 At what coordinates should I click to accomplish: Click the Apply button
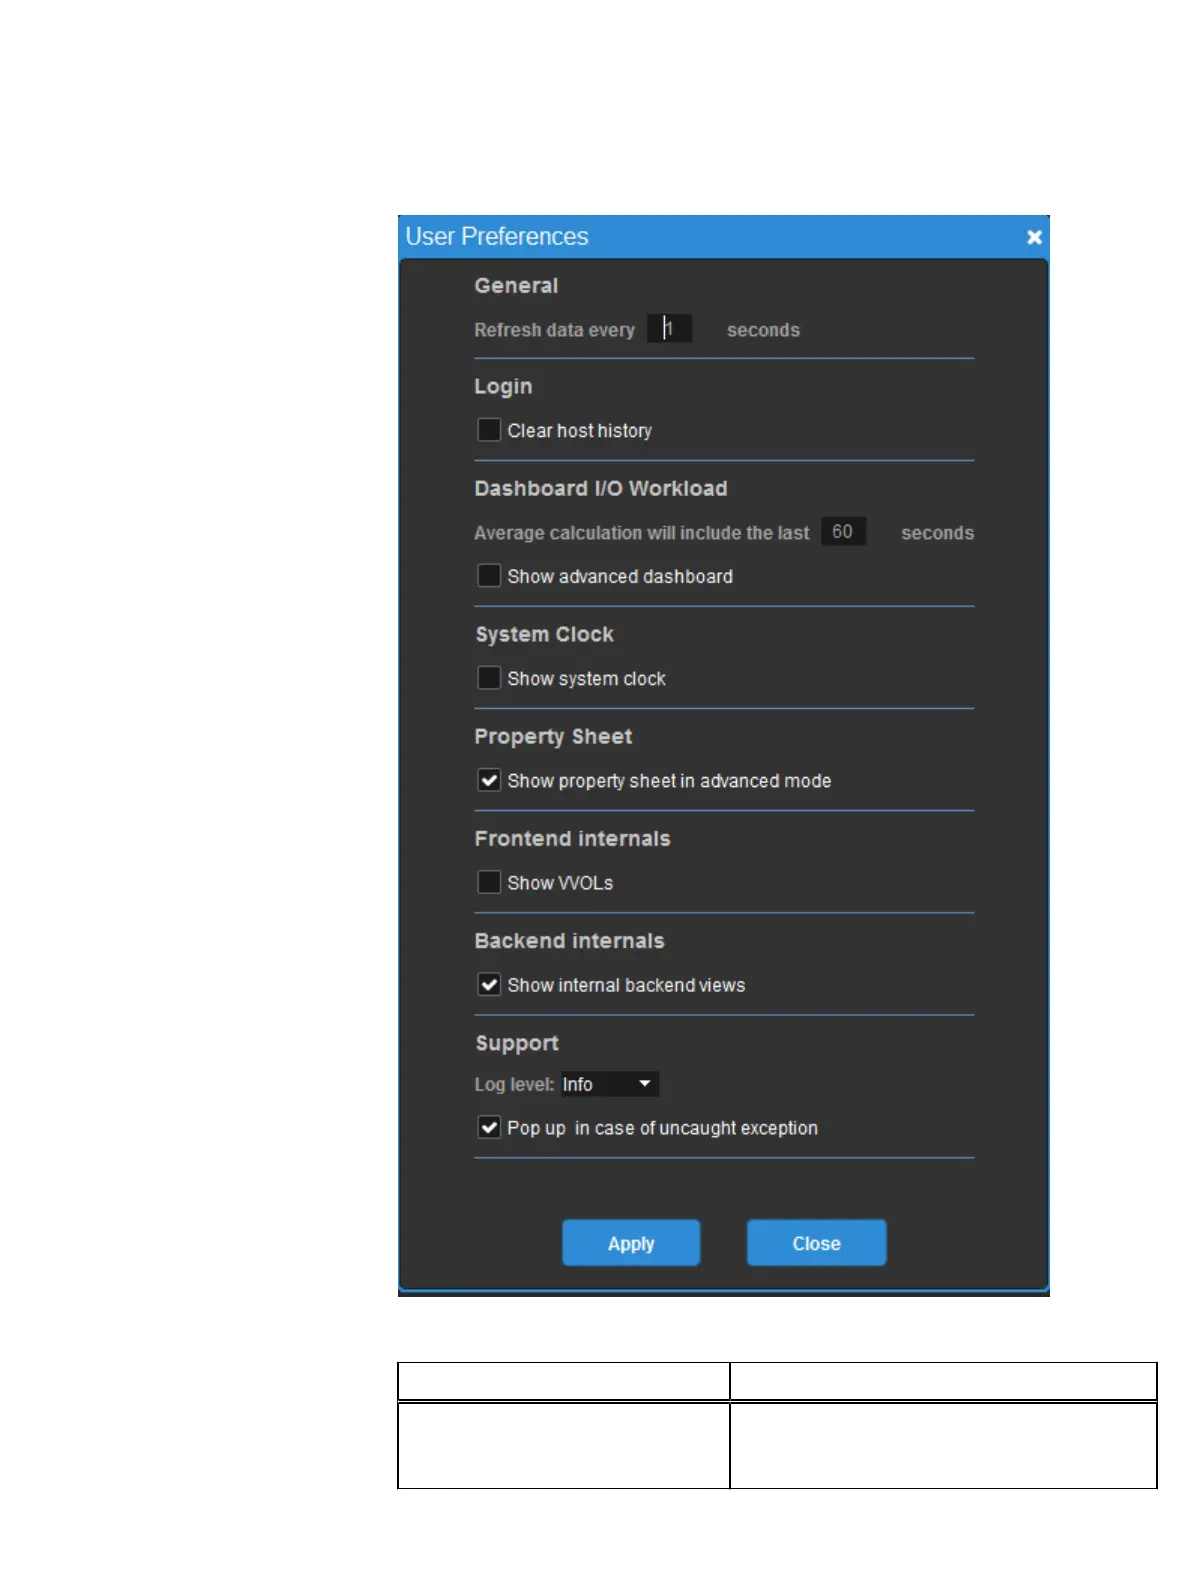(631, 1243)
